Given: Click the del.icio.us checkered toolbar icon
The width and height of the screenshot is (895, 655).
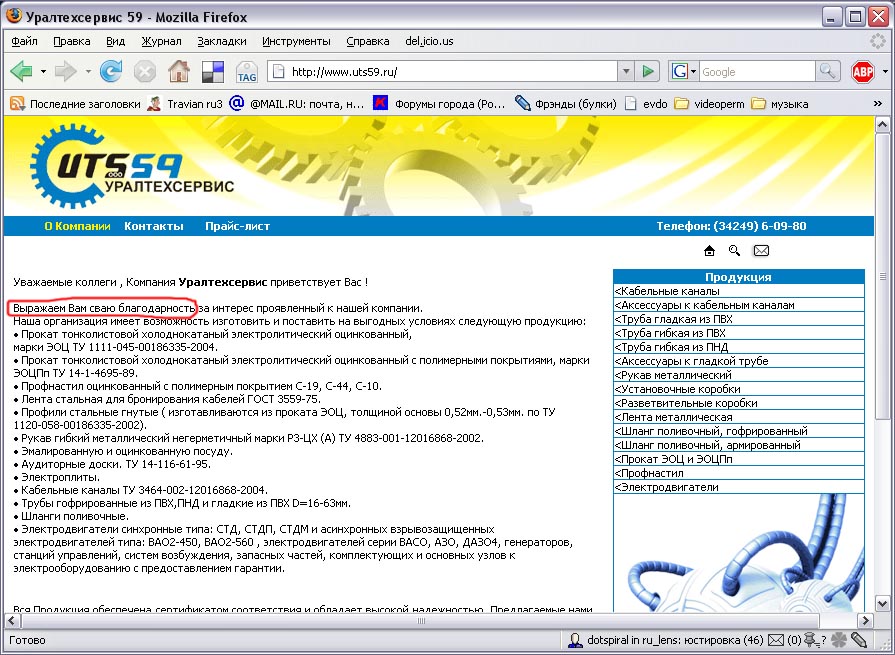Looking at the screenshot, I should coord(213,72).
